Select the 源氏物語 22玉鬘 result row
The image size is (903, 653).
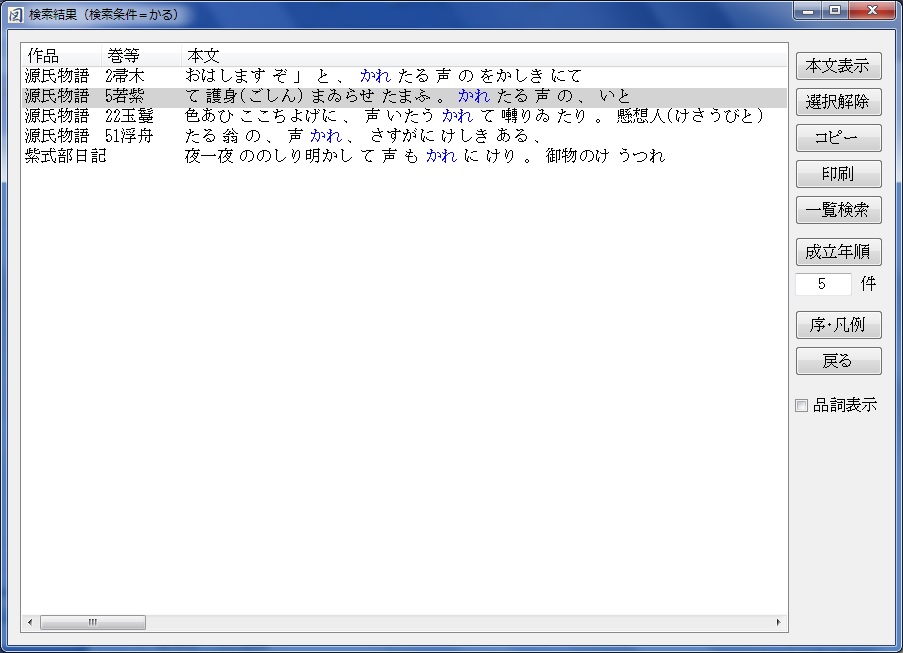click(404, 116)
